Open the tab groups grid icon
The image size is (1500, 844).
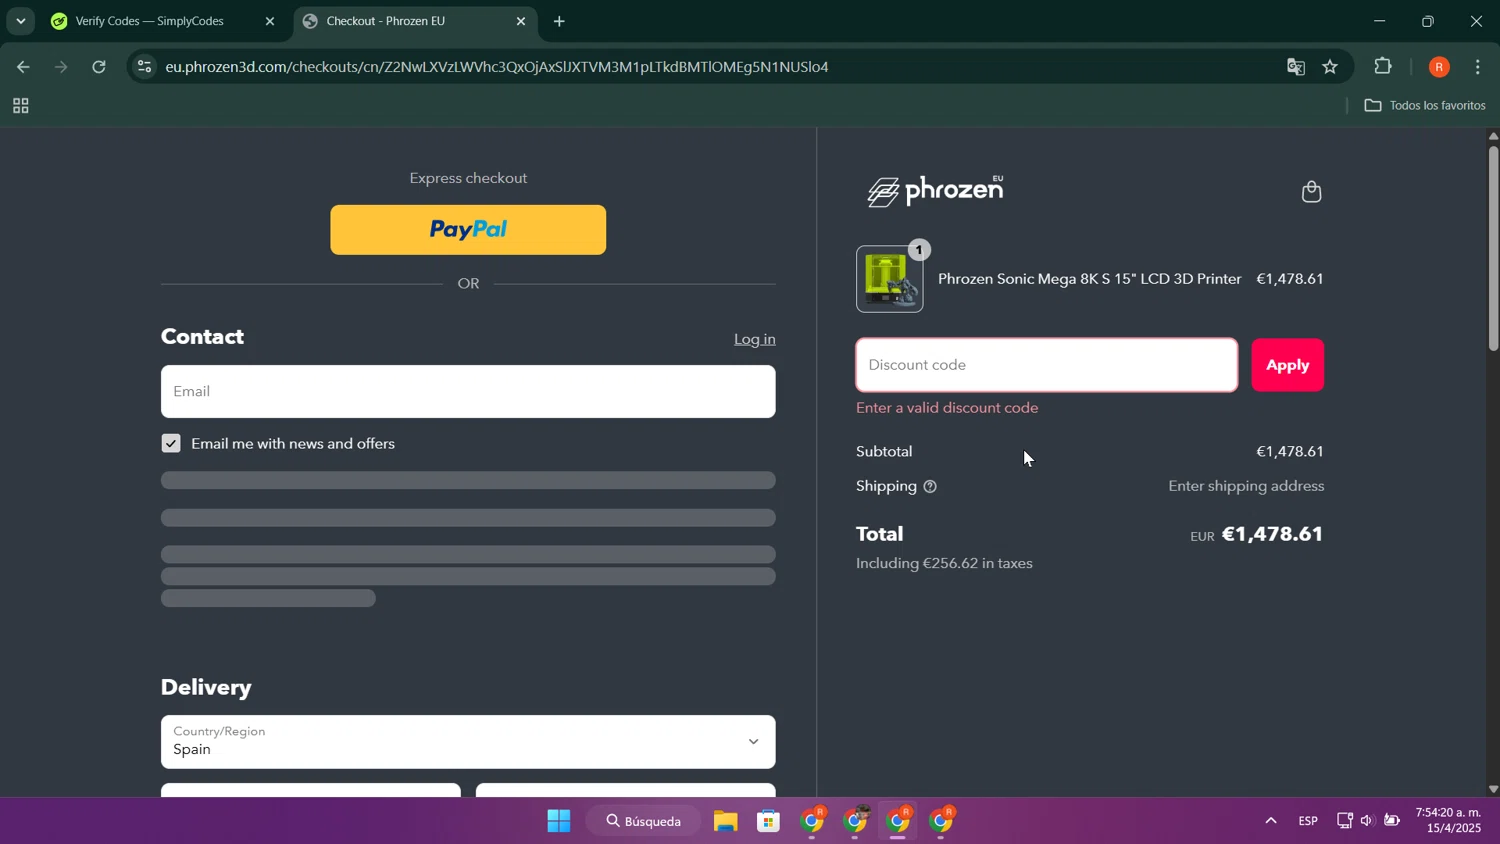(20, 106)
